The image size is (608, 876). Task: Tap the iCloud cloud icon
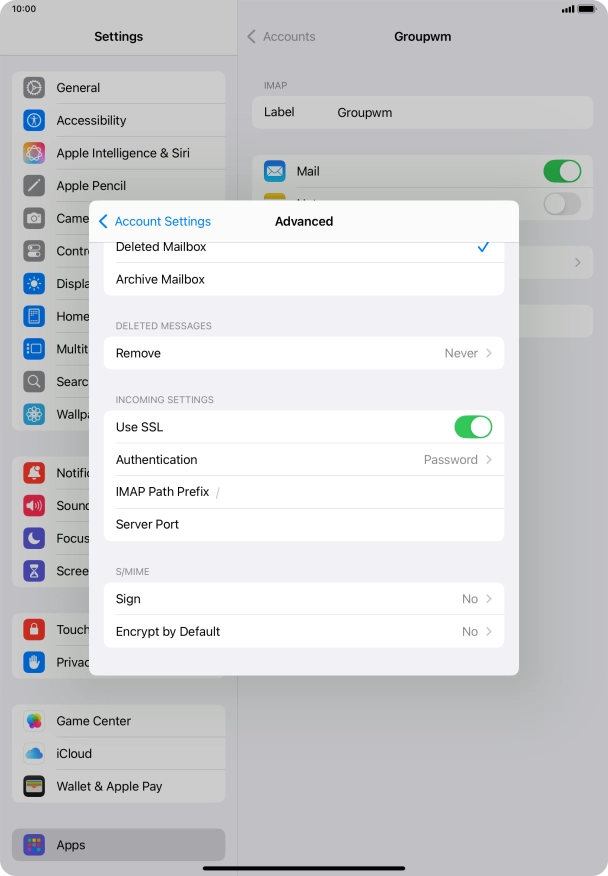point(35,754)
